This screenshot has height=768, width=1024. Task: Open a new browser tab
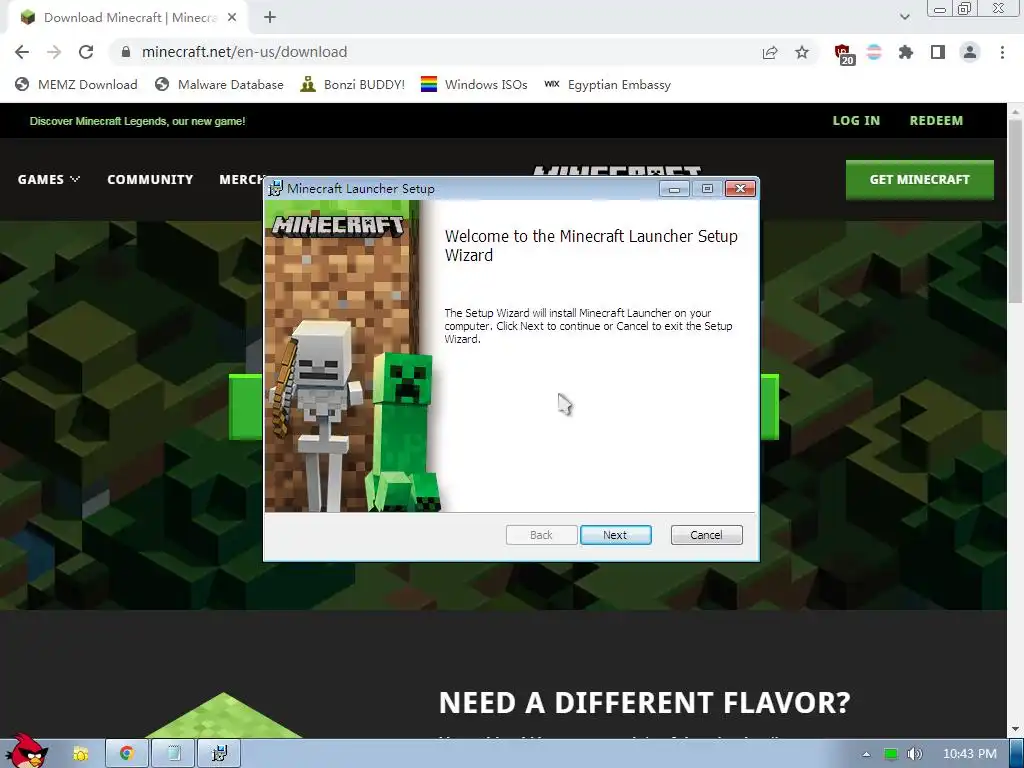pyautogui.click(x=270, y=18)
